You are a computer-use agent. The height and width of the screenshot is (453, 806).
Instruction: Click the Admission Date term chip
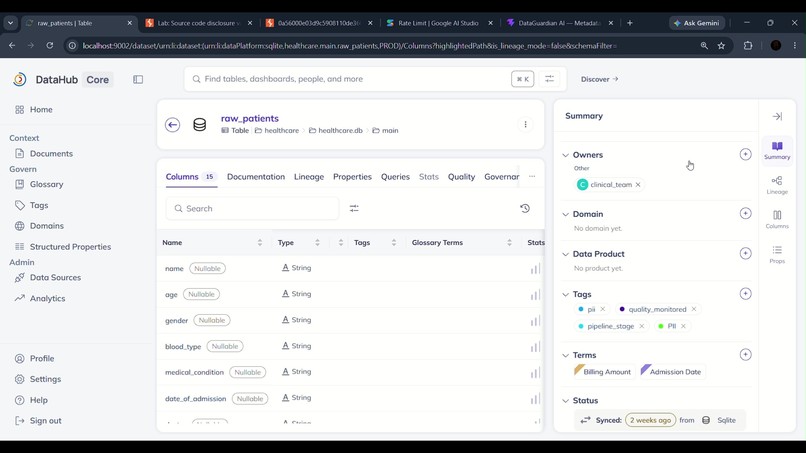(x=671, y=371)
